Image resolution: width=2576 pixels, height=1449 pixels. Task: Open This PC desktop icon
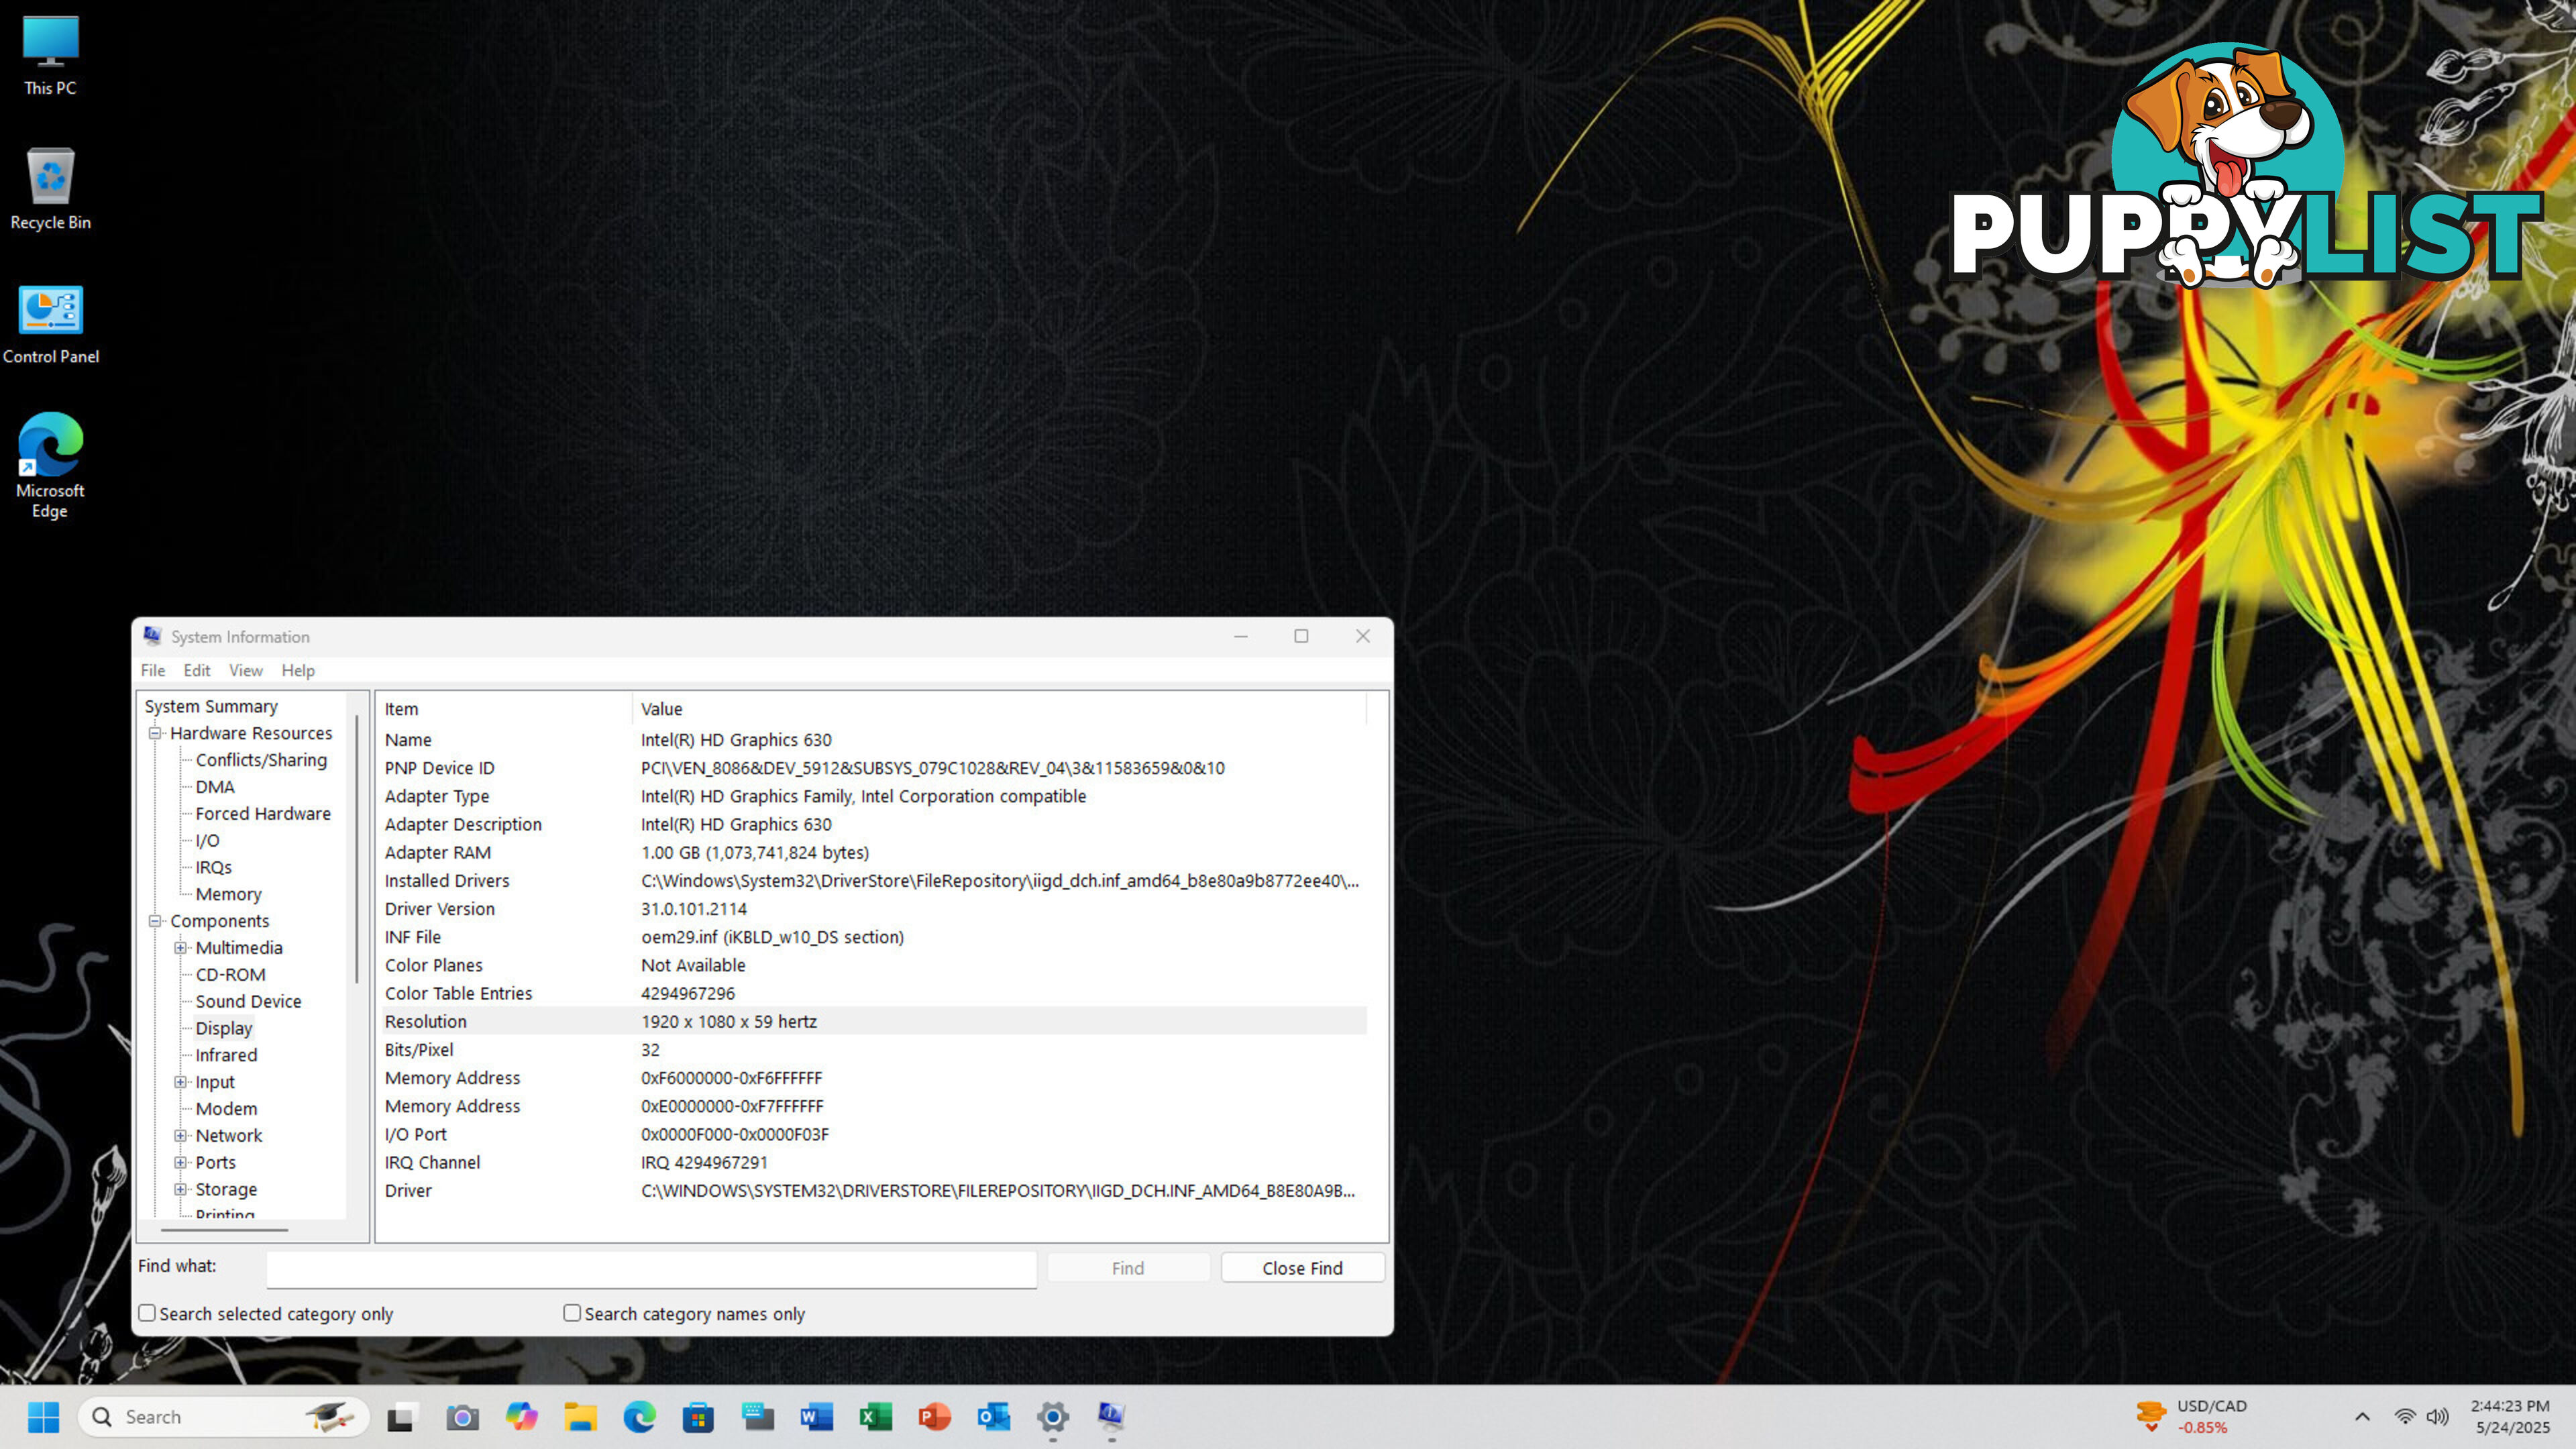pos(50,55)
